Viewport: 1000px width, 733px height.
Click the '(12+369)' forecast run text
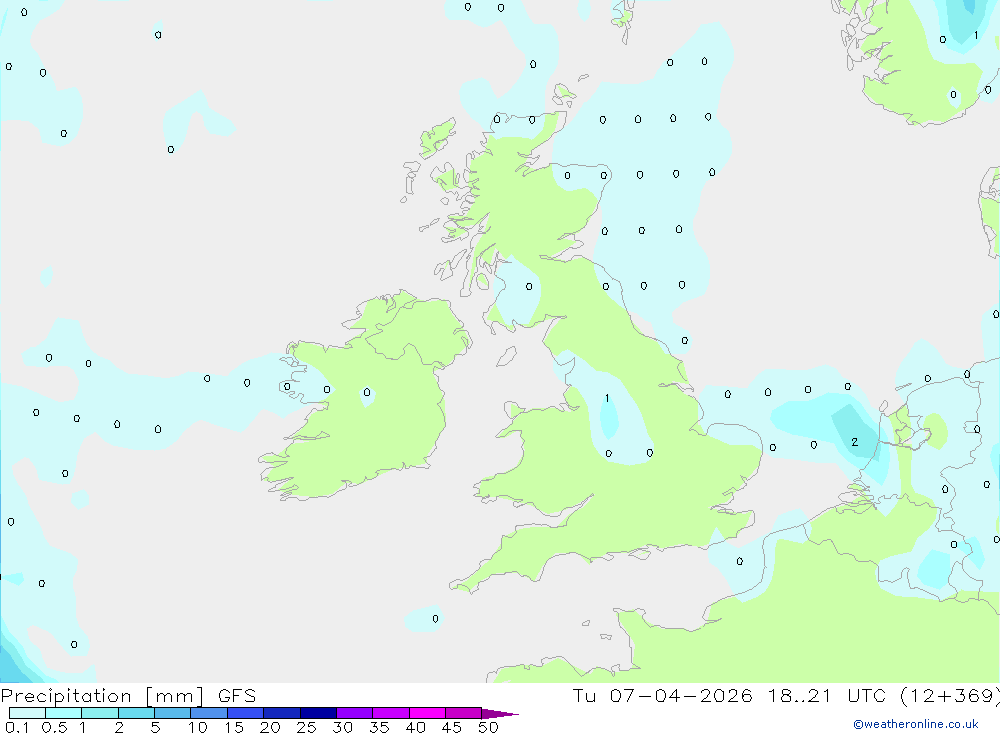tap(950, 696)
